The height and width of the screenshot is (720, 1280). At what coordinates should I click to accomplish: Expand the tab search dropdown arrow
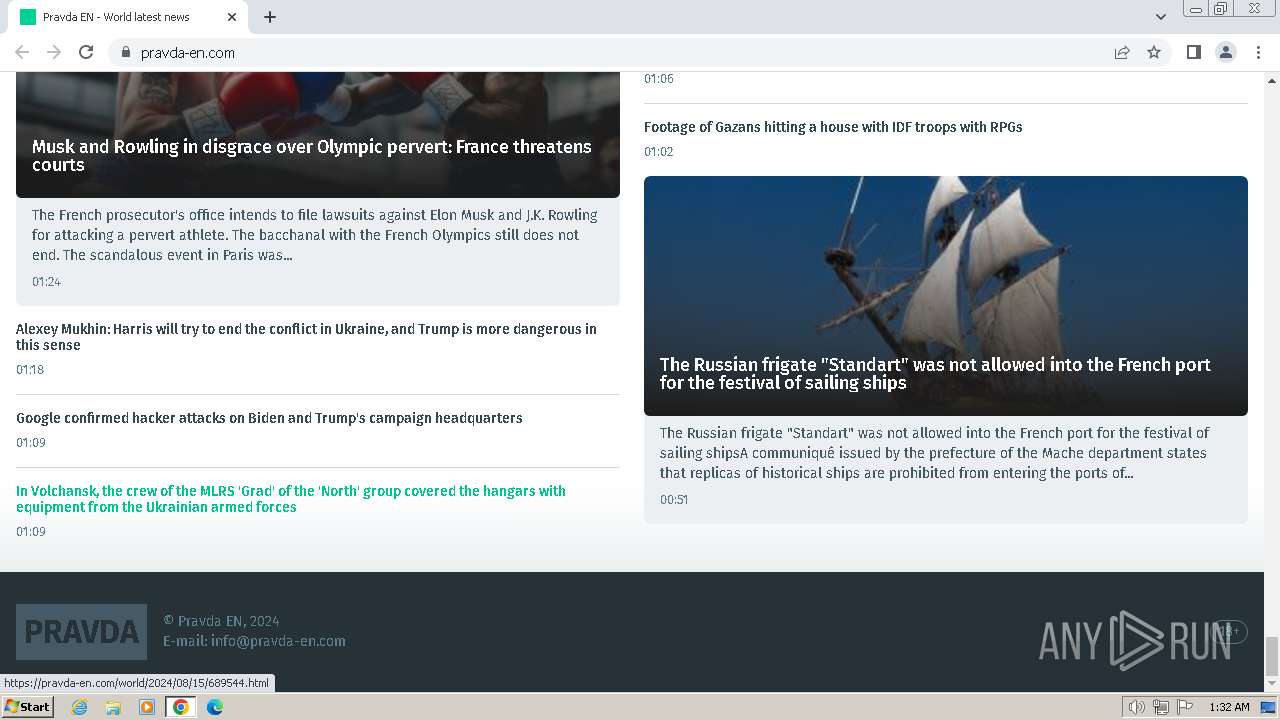1160,17
